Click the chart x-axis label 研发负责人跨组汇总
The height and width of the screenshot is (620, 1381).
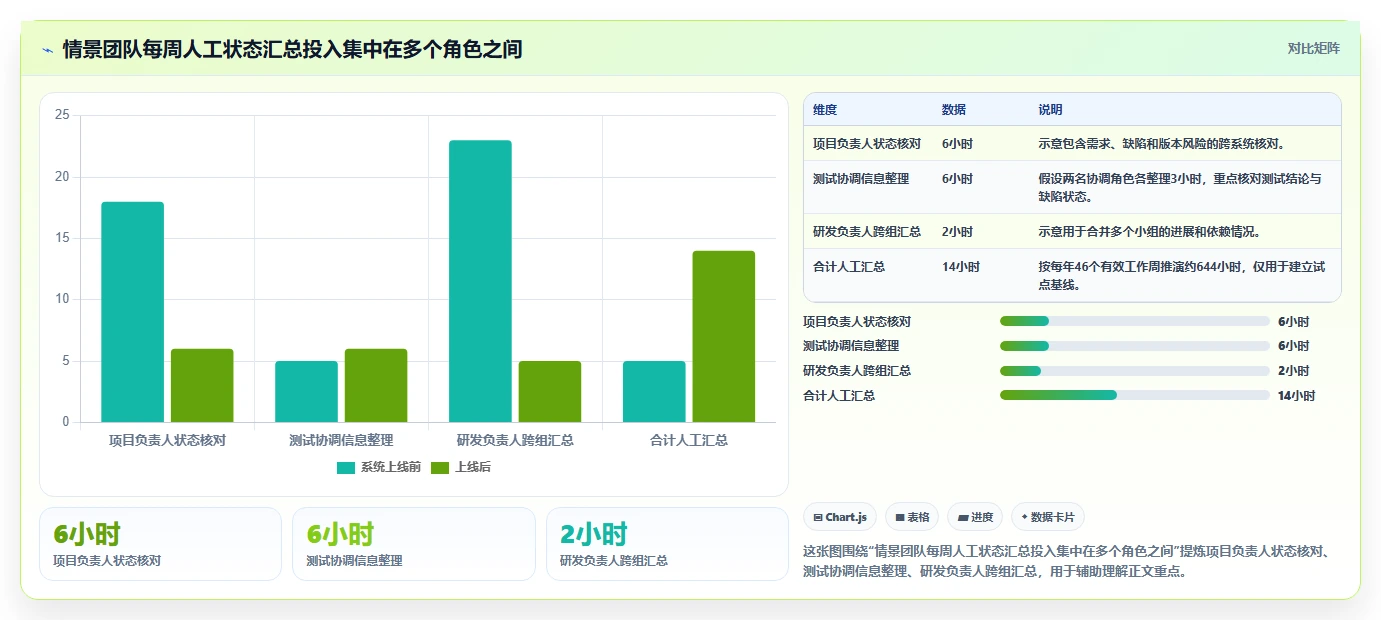[515, 440]
